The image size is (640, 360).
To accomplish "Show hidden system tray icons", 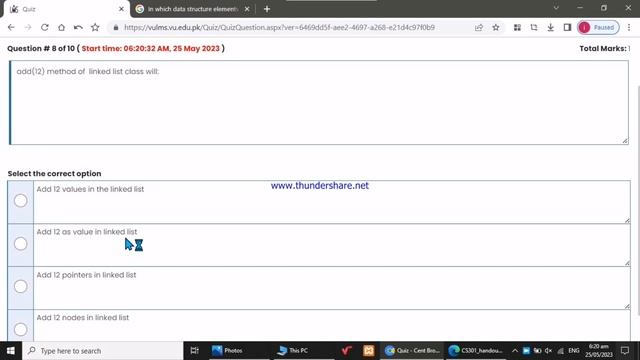I will (515, 351).
